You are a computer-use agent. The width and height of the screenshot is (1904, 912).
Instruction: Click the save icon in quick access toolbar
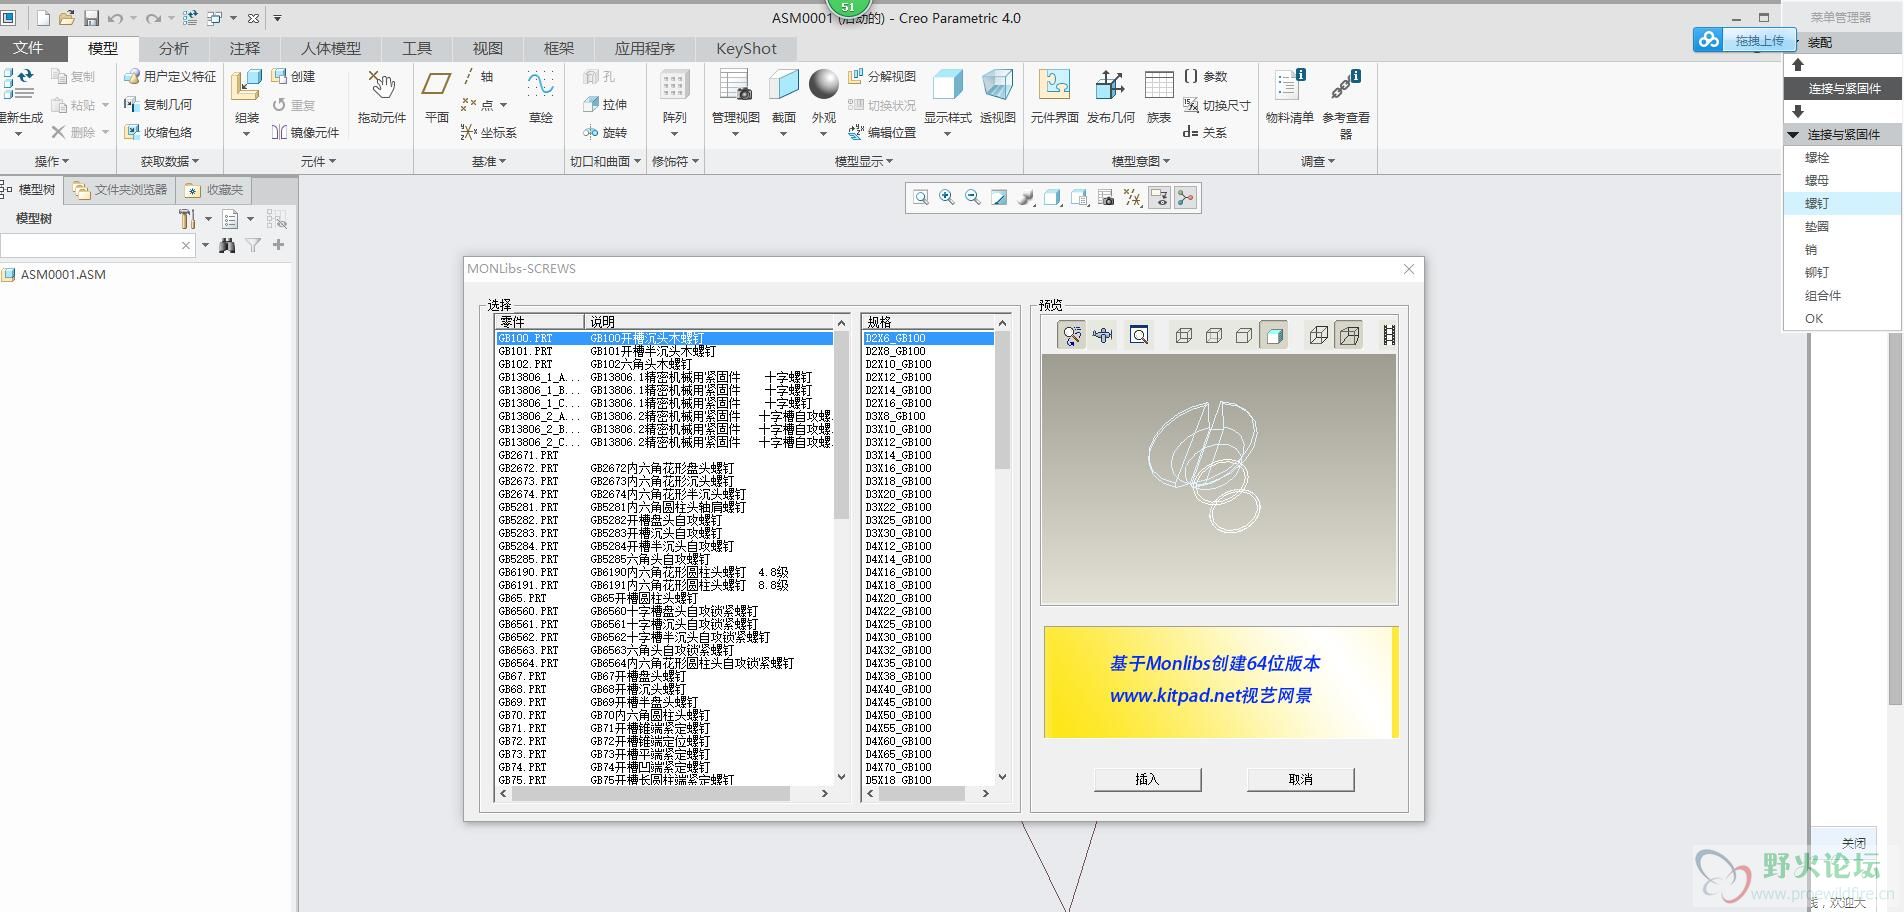91,18
